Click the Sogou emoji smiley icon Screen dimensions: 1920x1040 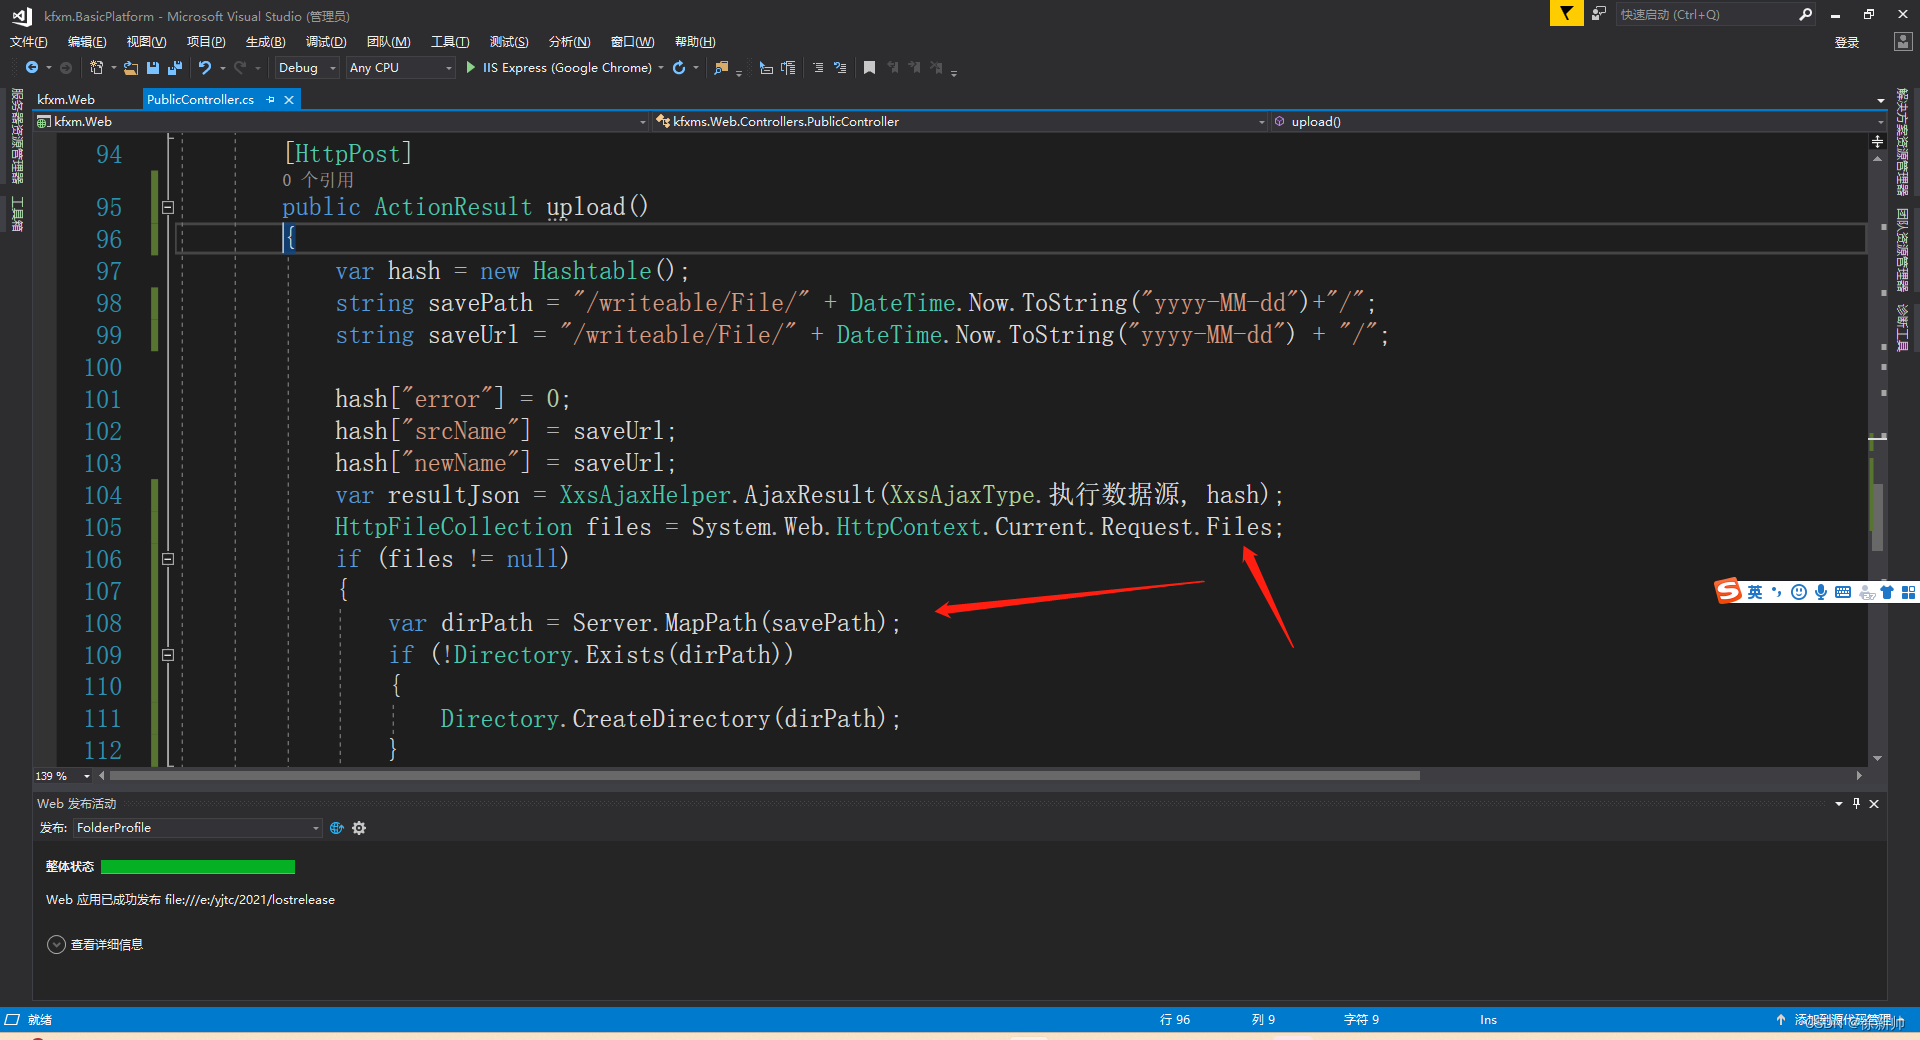point(1799,592)
